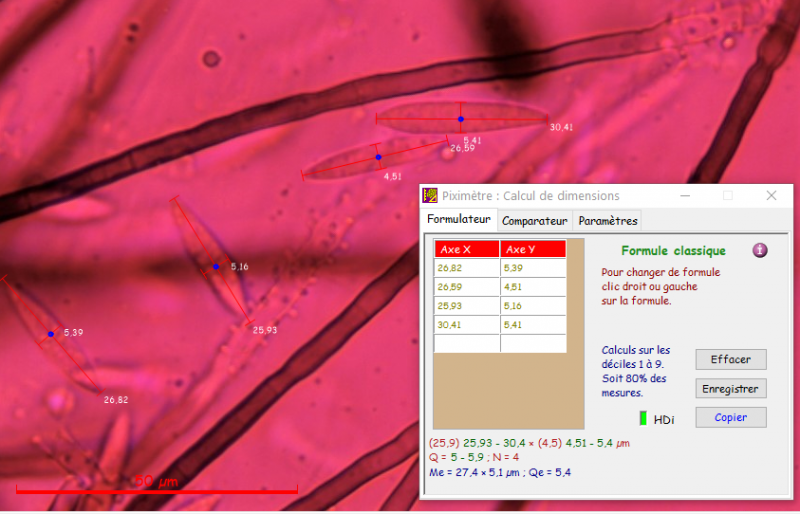800x514 pixels.
Task: Click Copier to copy results
Action: [x=730, y=418]
